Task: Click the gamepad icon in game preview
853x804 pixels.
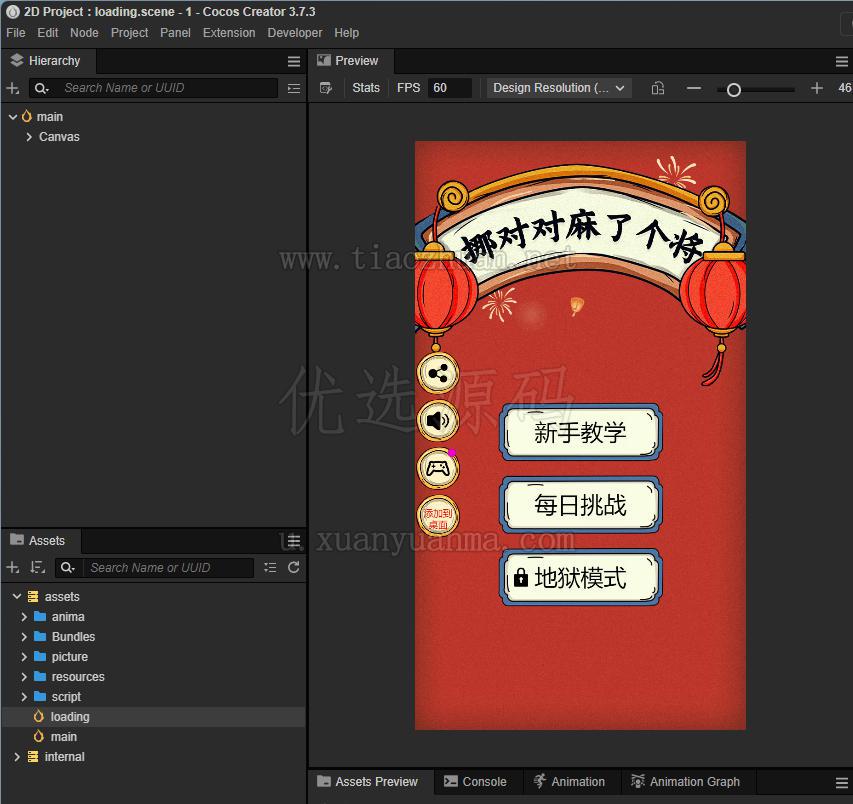Action: coord(438,468)
